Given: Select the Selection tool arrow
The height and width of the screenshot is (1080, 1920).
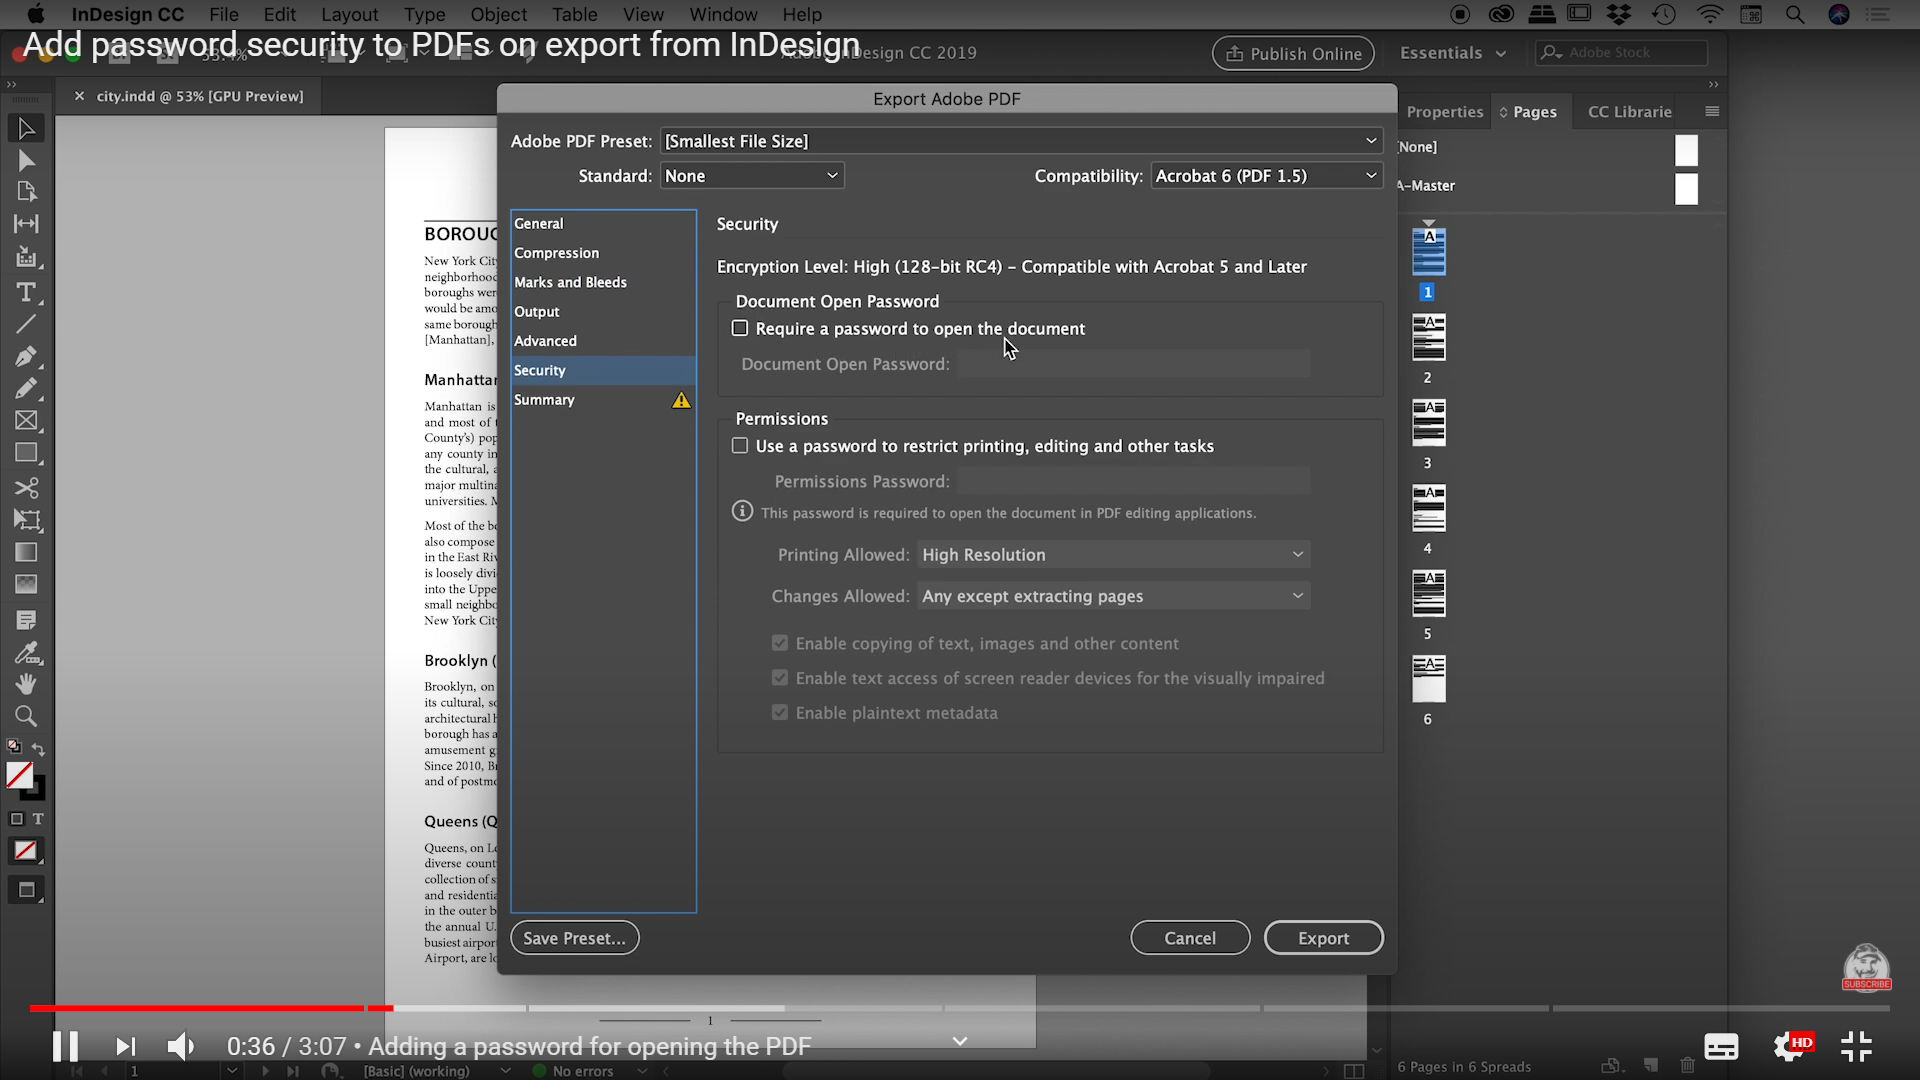Looking at the screenshot, I should (26, 128).
